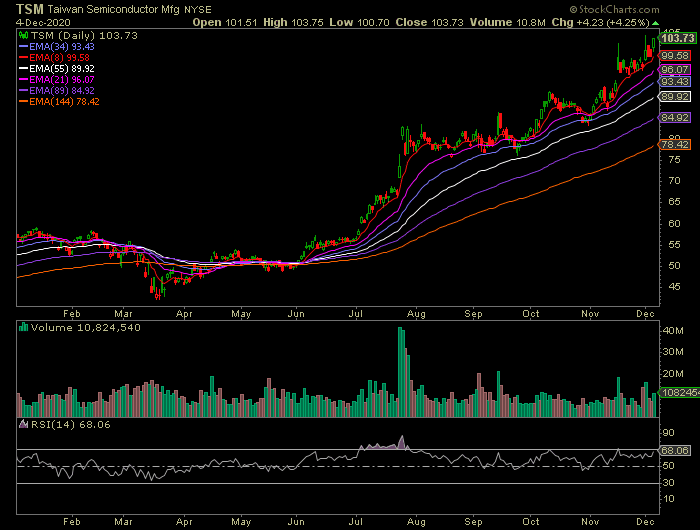Click the green 103.73 last price tag
Viewport: 700px width, 530px height.
point(678,38)
